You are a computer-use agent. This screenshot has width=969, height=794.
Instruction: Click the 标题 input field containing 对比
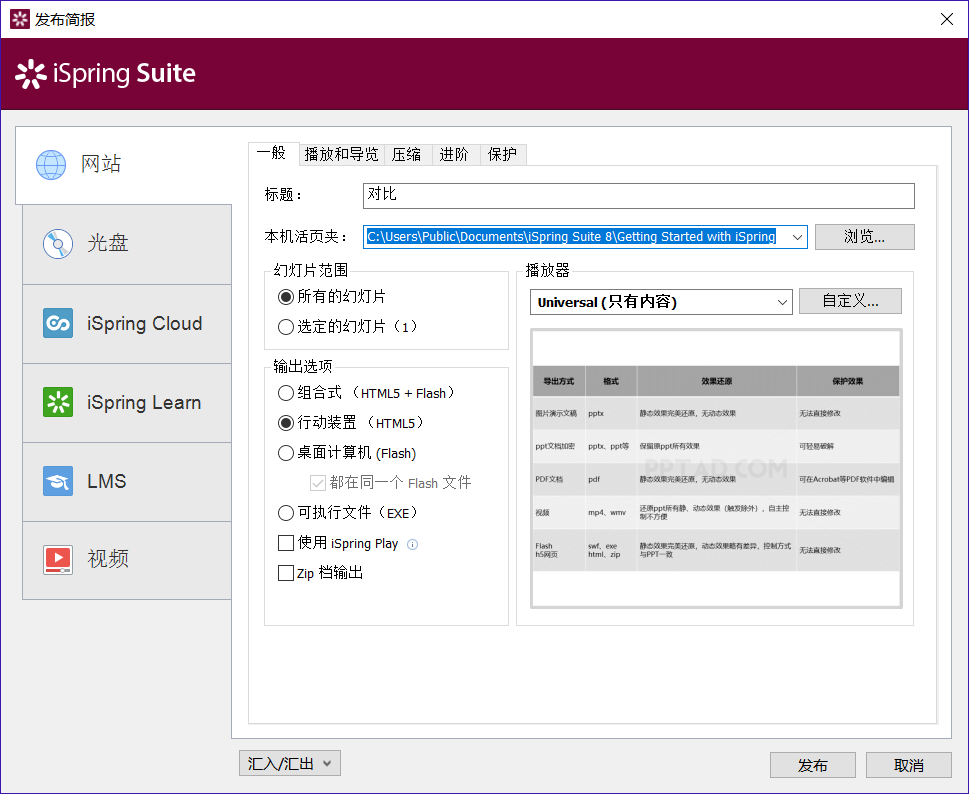point(638,195)
